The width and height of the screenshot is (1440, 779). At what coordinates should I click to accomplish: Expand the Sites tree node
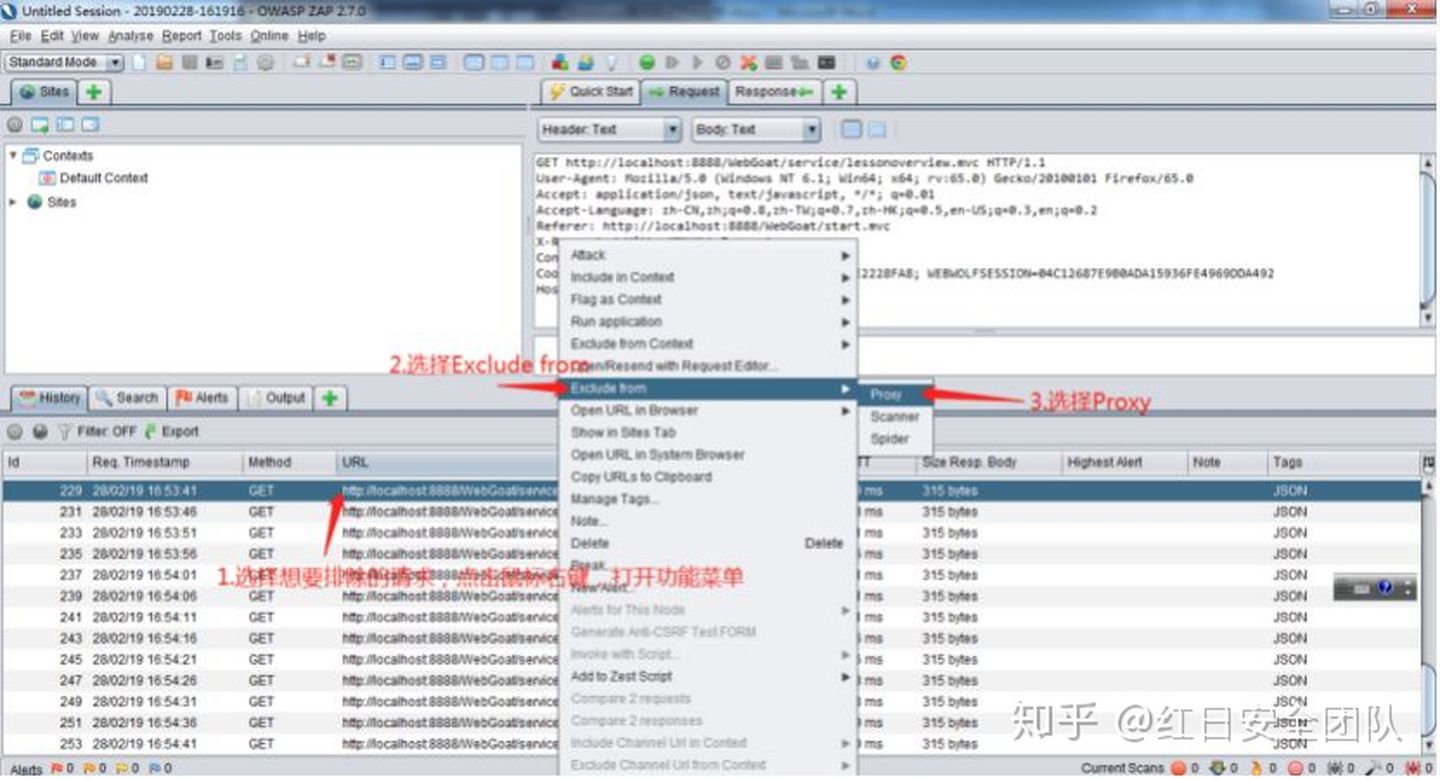pyautogui.click(x=13, y=202)
